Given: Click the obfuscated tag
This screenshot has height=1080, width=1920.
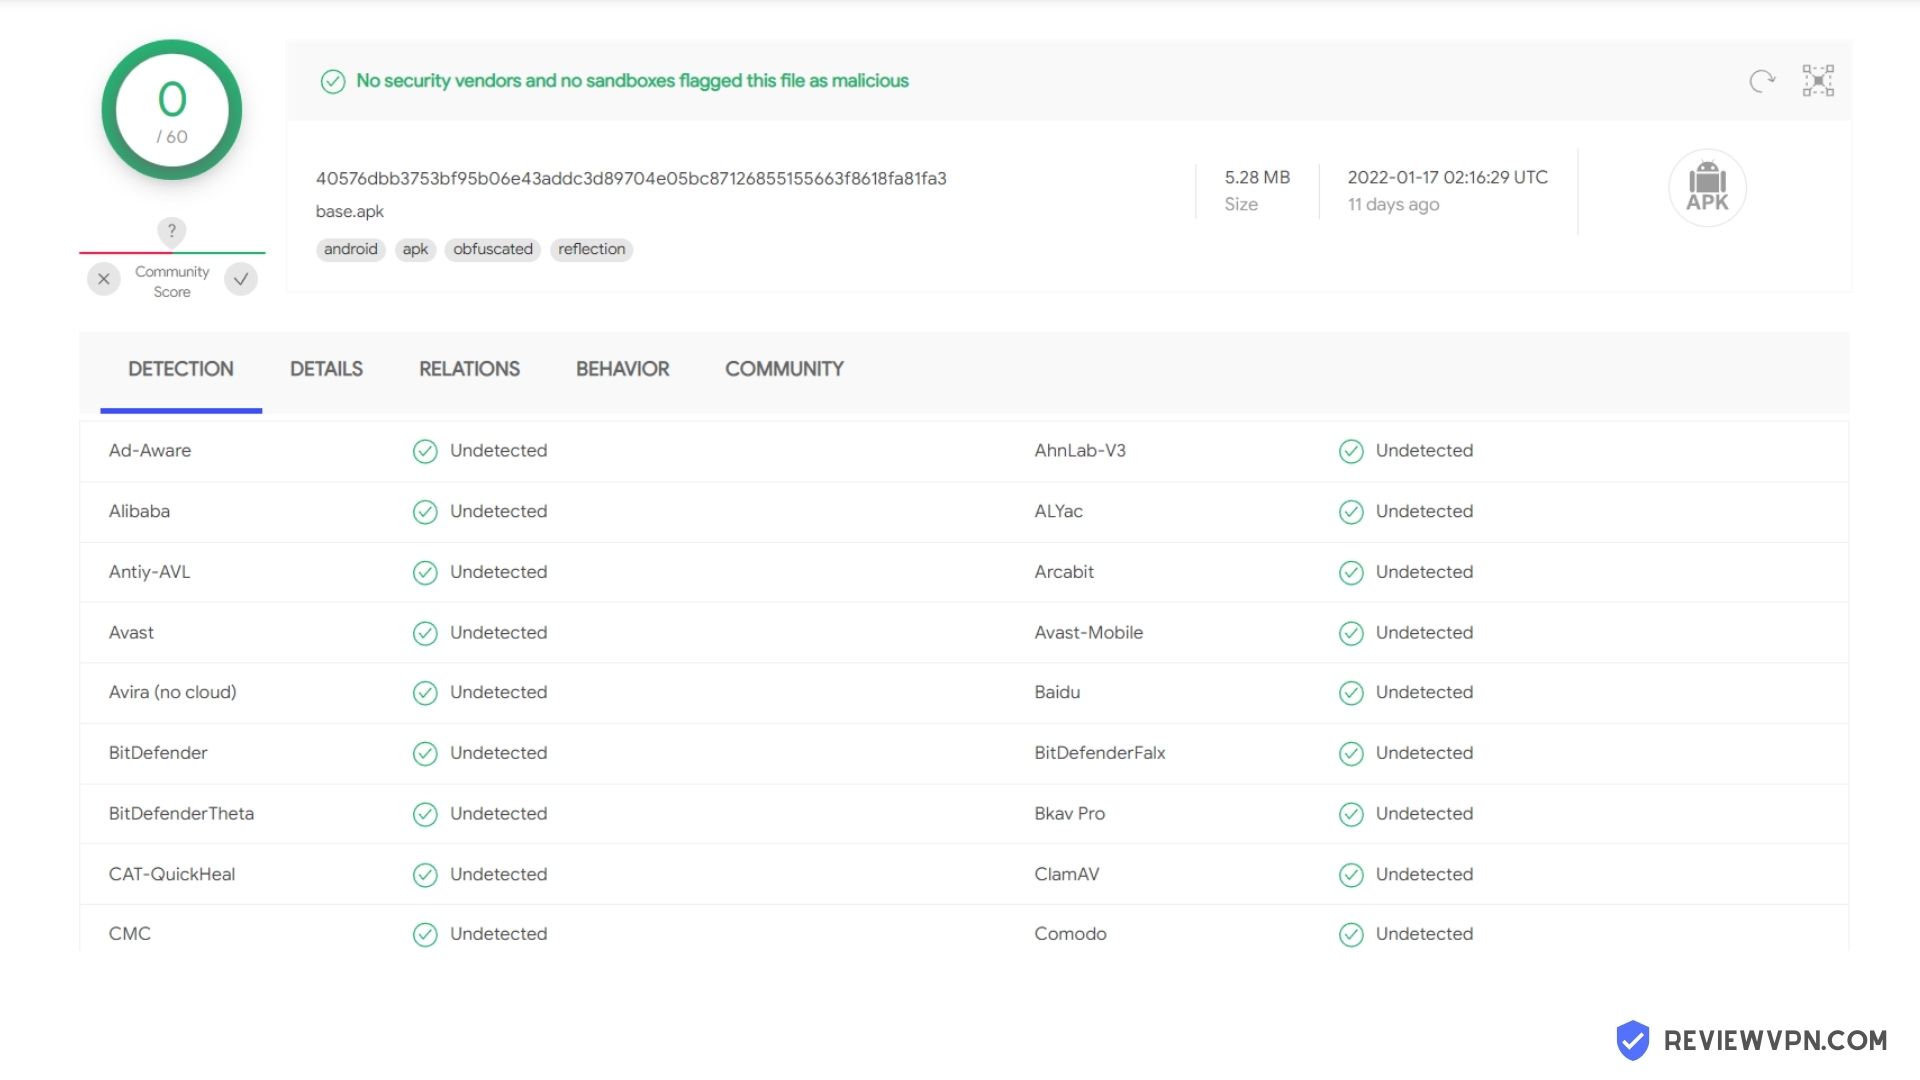Looking at the screenshot, I should point(493,249).
